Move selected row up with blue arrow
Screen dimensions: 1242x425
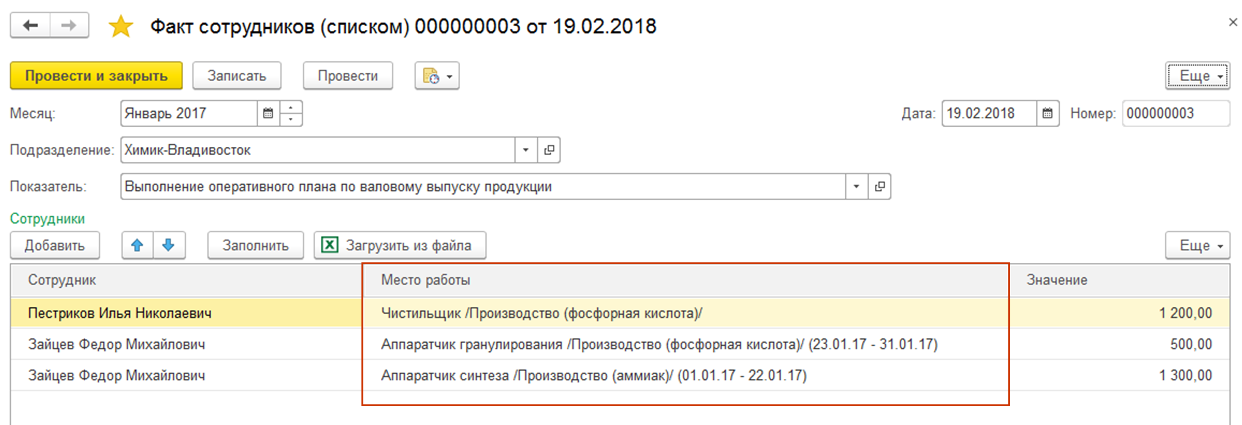coord(136,245)
